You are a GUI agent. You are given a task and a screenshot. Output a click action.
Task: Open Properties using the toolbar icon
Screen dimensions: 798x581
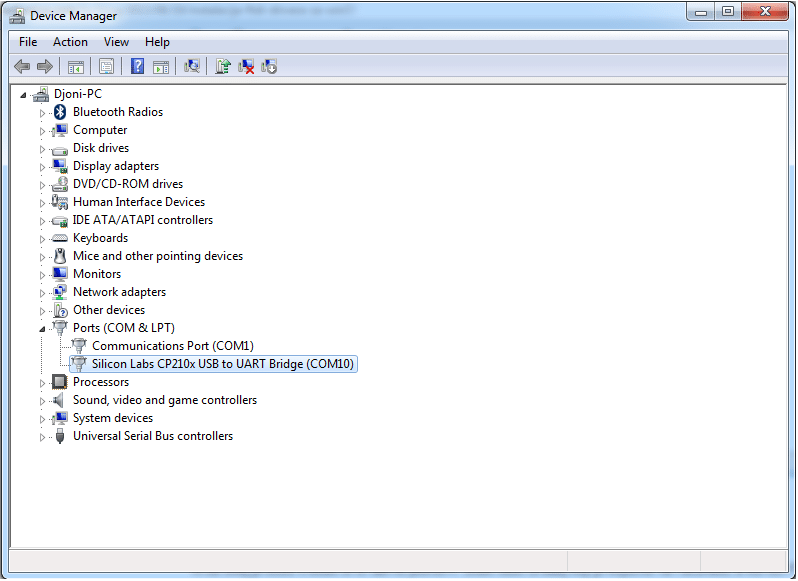[x=106, y=67]
